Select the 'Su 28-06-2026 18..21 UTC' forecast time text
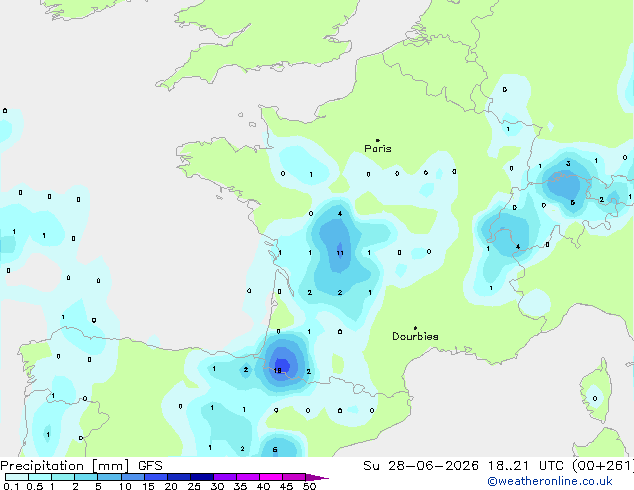The height and width of the screenshot is (490, 634). point(463,466)
